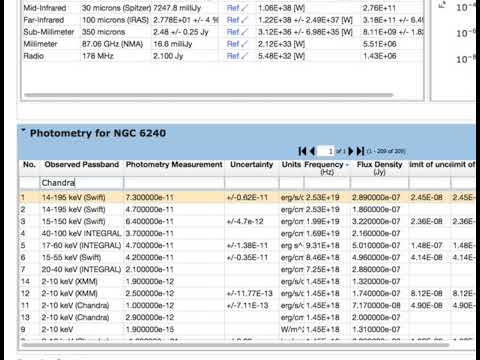Click the Photometry Measurement filter field

pyautogui.click(x=174, y=183)
